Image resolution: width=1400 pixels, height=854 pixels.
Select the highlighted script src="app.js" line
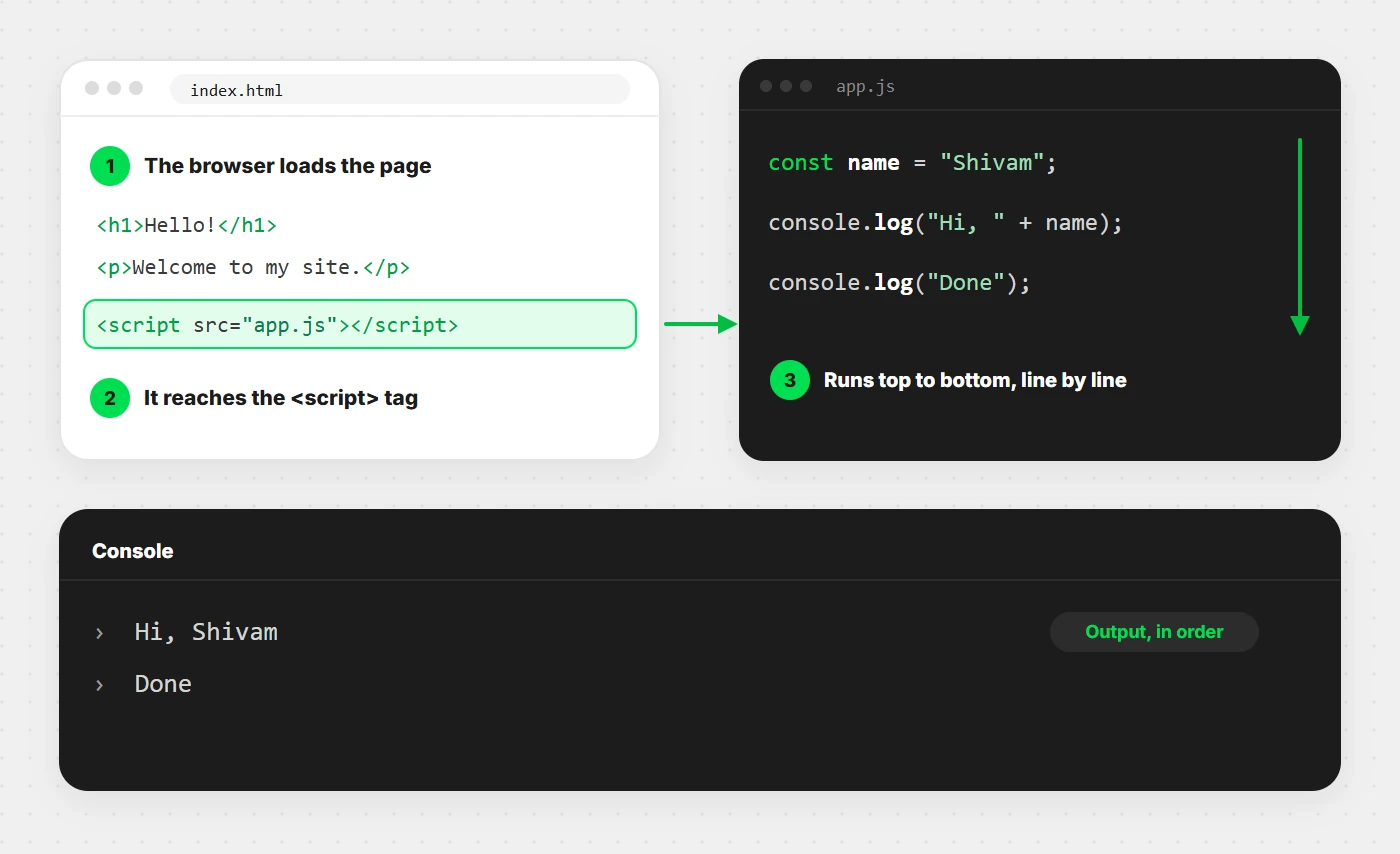[360, 324]
